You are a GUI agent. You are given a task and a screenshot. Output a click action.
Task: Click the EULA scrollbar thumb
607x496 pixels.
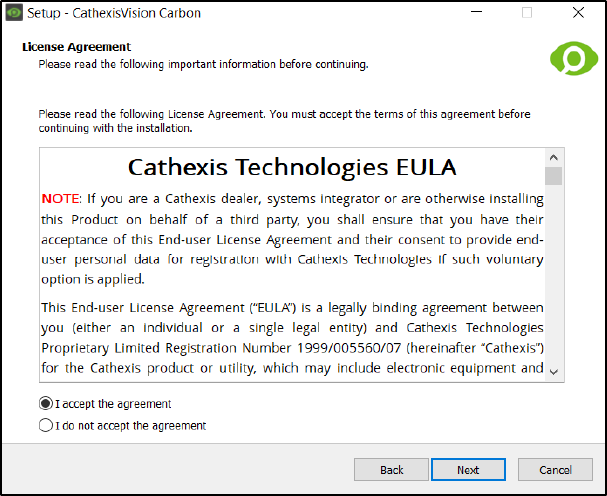pos(554,176)
